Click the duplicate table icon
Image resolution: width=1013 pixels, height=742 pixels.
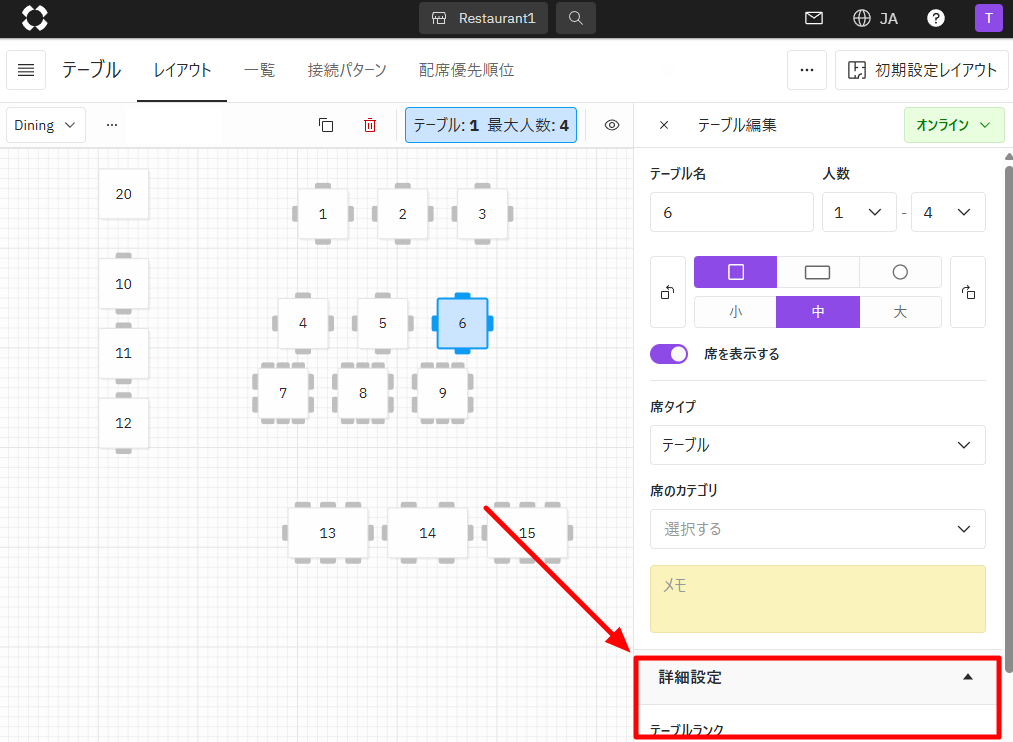point(326,125)
